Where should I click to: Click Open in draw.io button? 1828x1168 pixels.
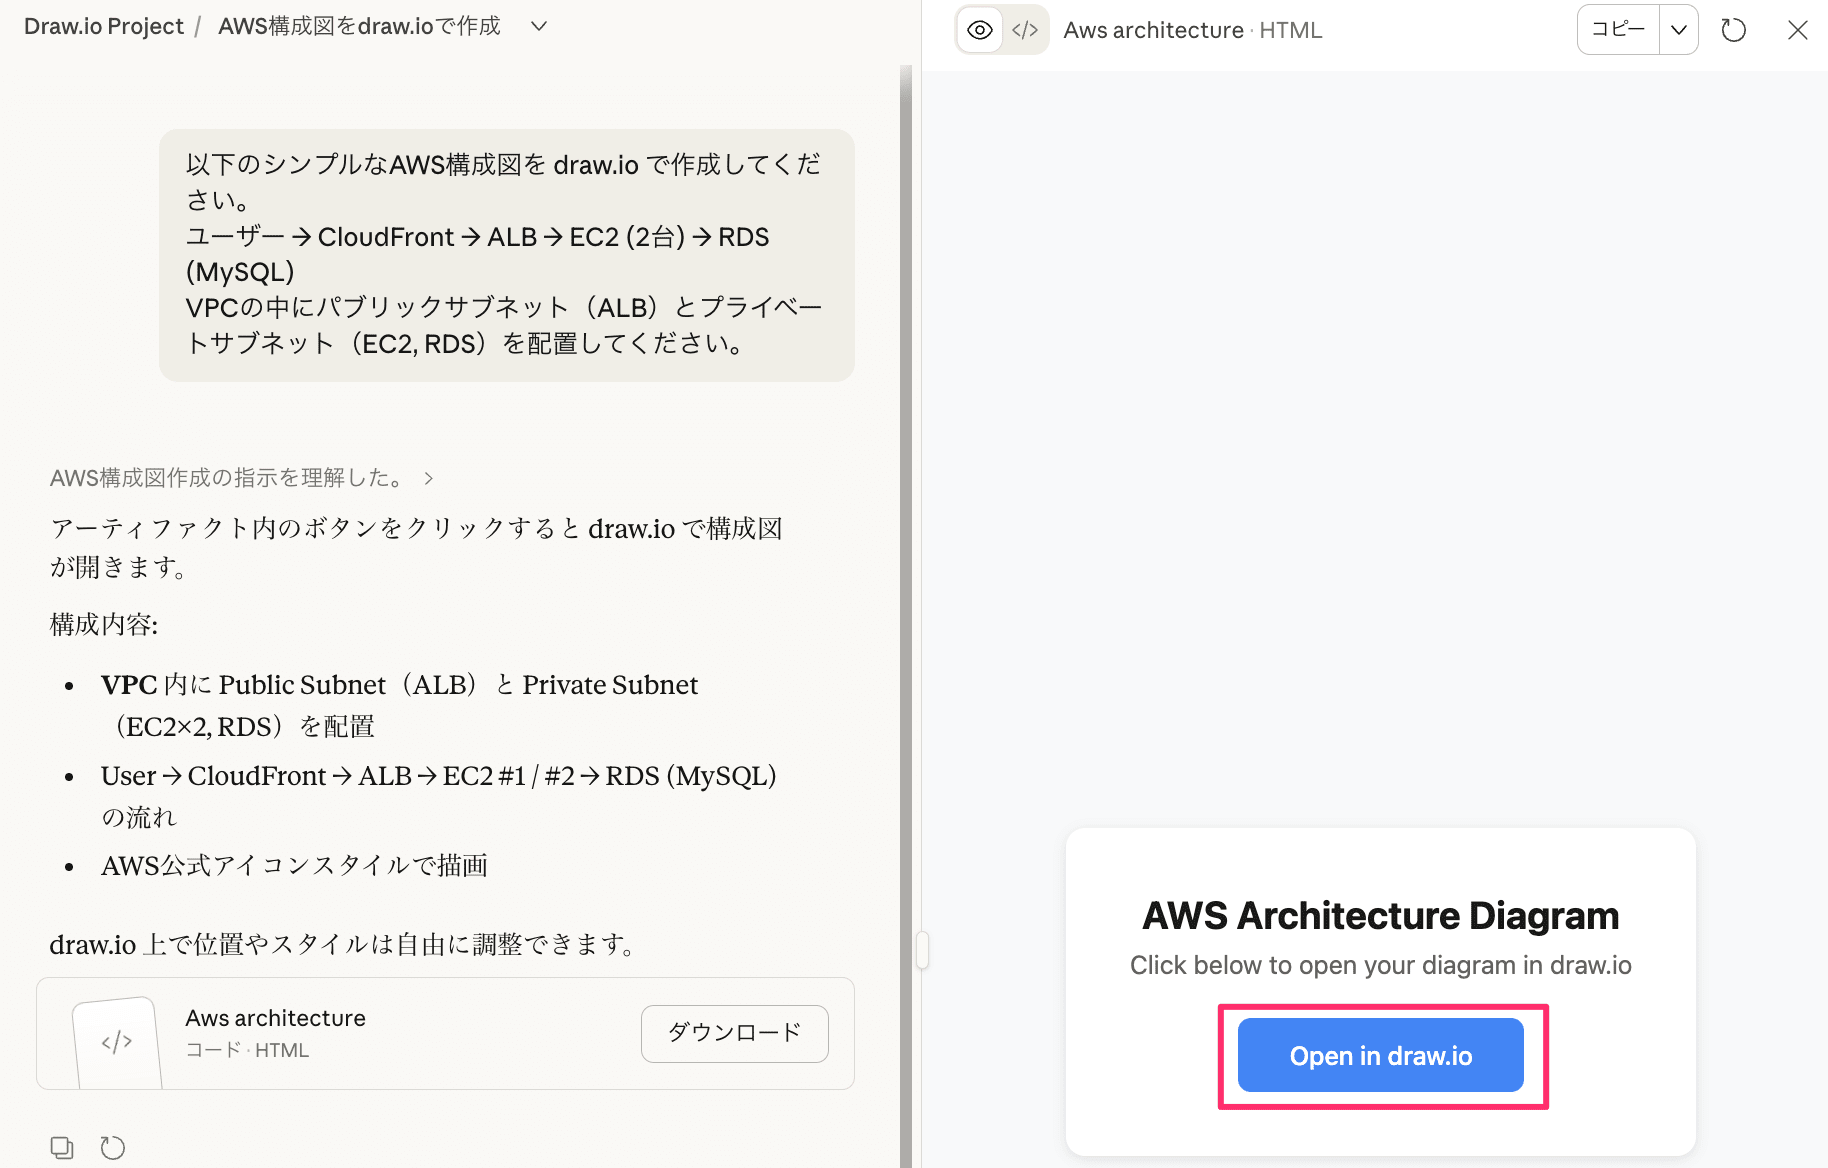[1380, 1055]
